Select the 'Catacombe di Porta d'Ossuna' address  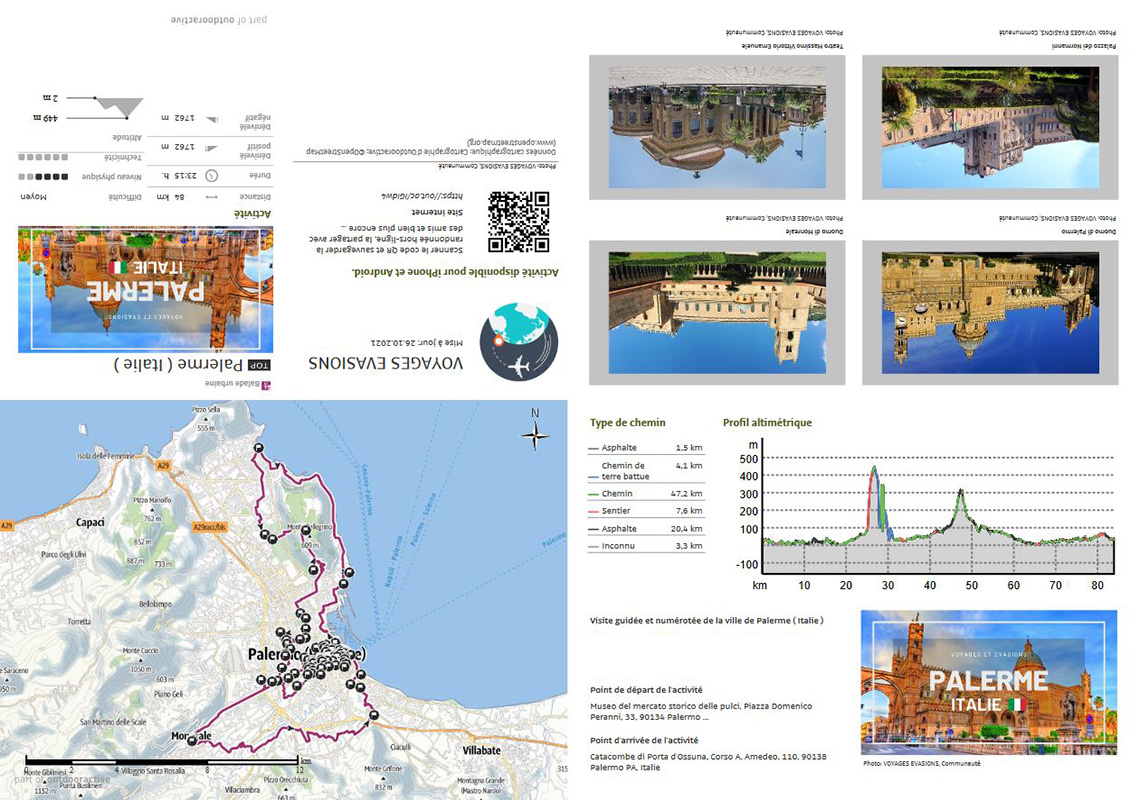tap(708, 761)
